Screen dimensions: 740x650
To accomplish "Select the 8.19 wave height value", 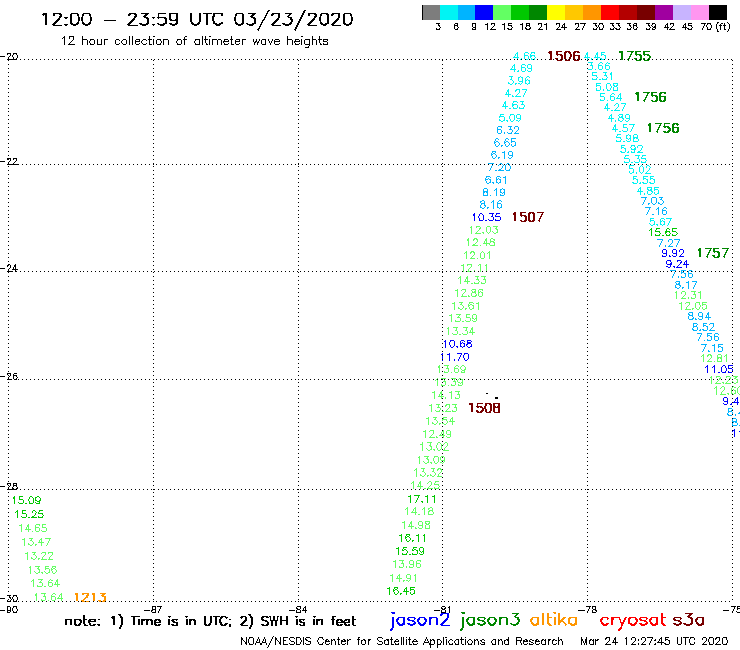I will click(x=494, y=192).
